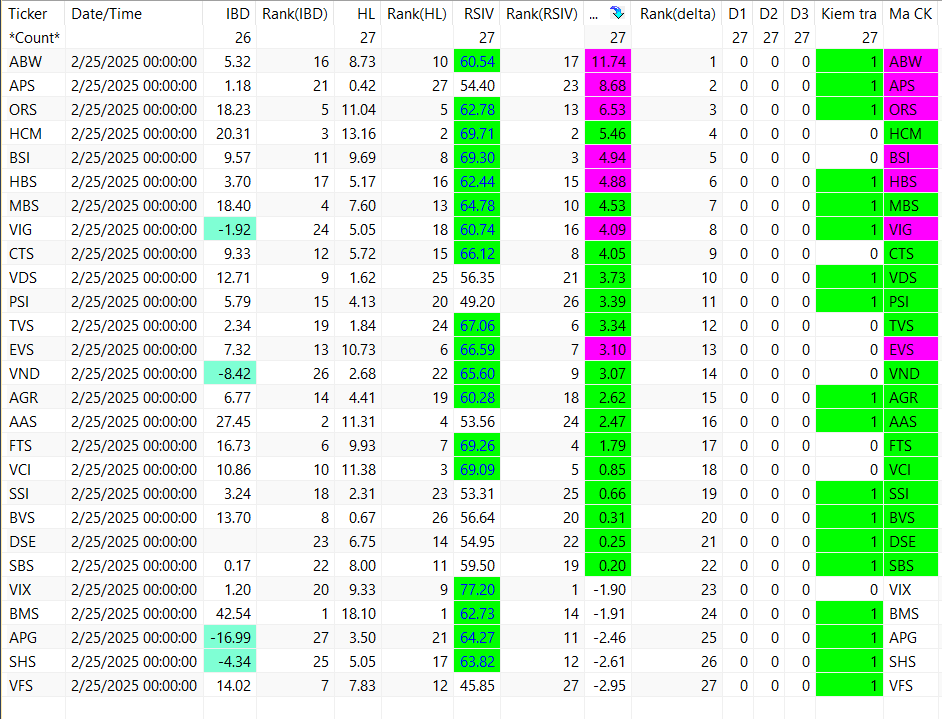This screenshot has height=719, width=942.
Task: Click the HL value 18.10
Action: (359, 614)
